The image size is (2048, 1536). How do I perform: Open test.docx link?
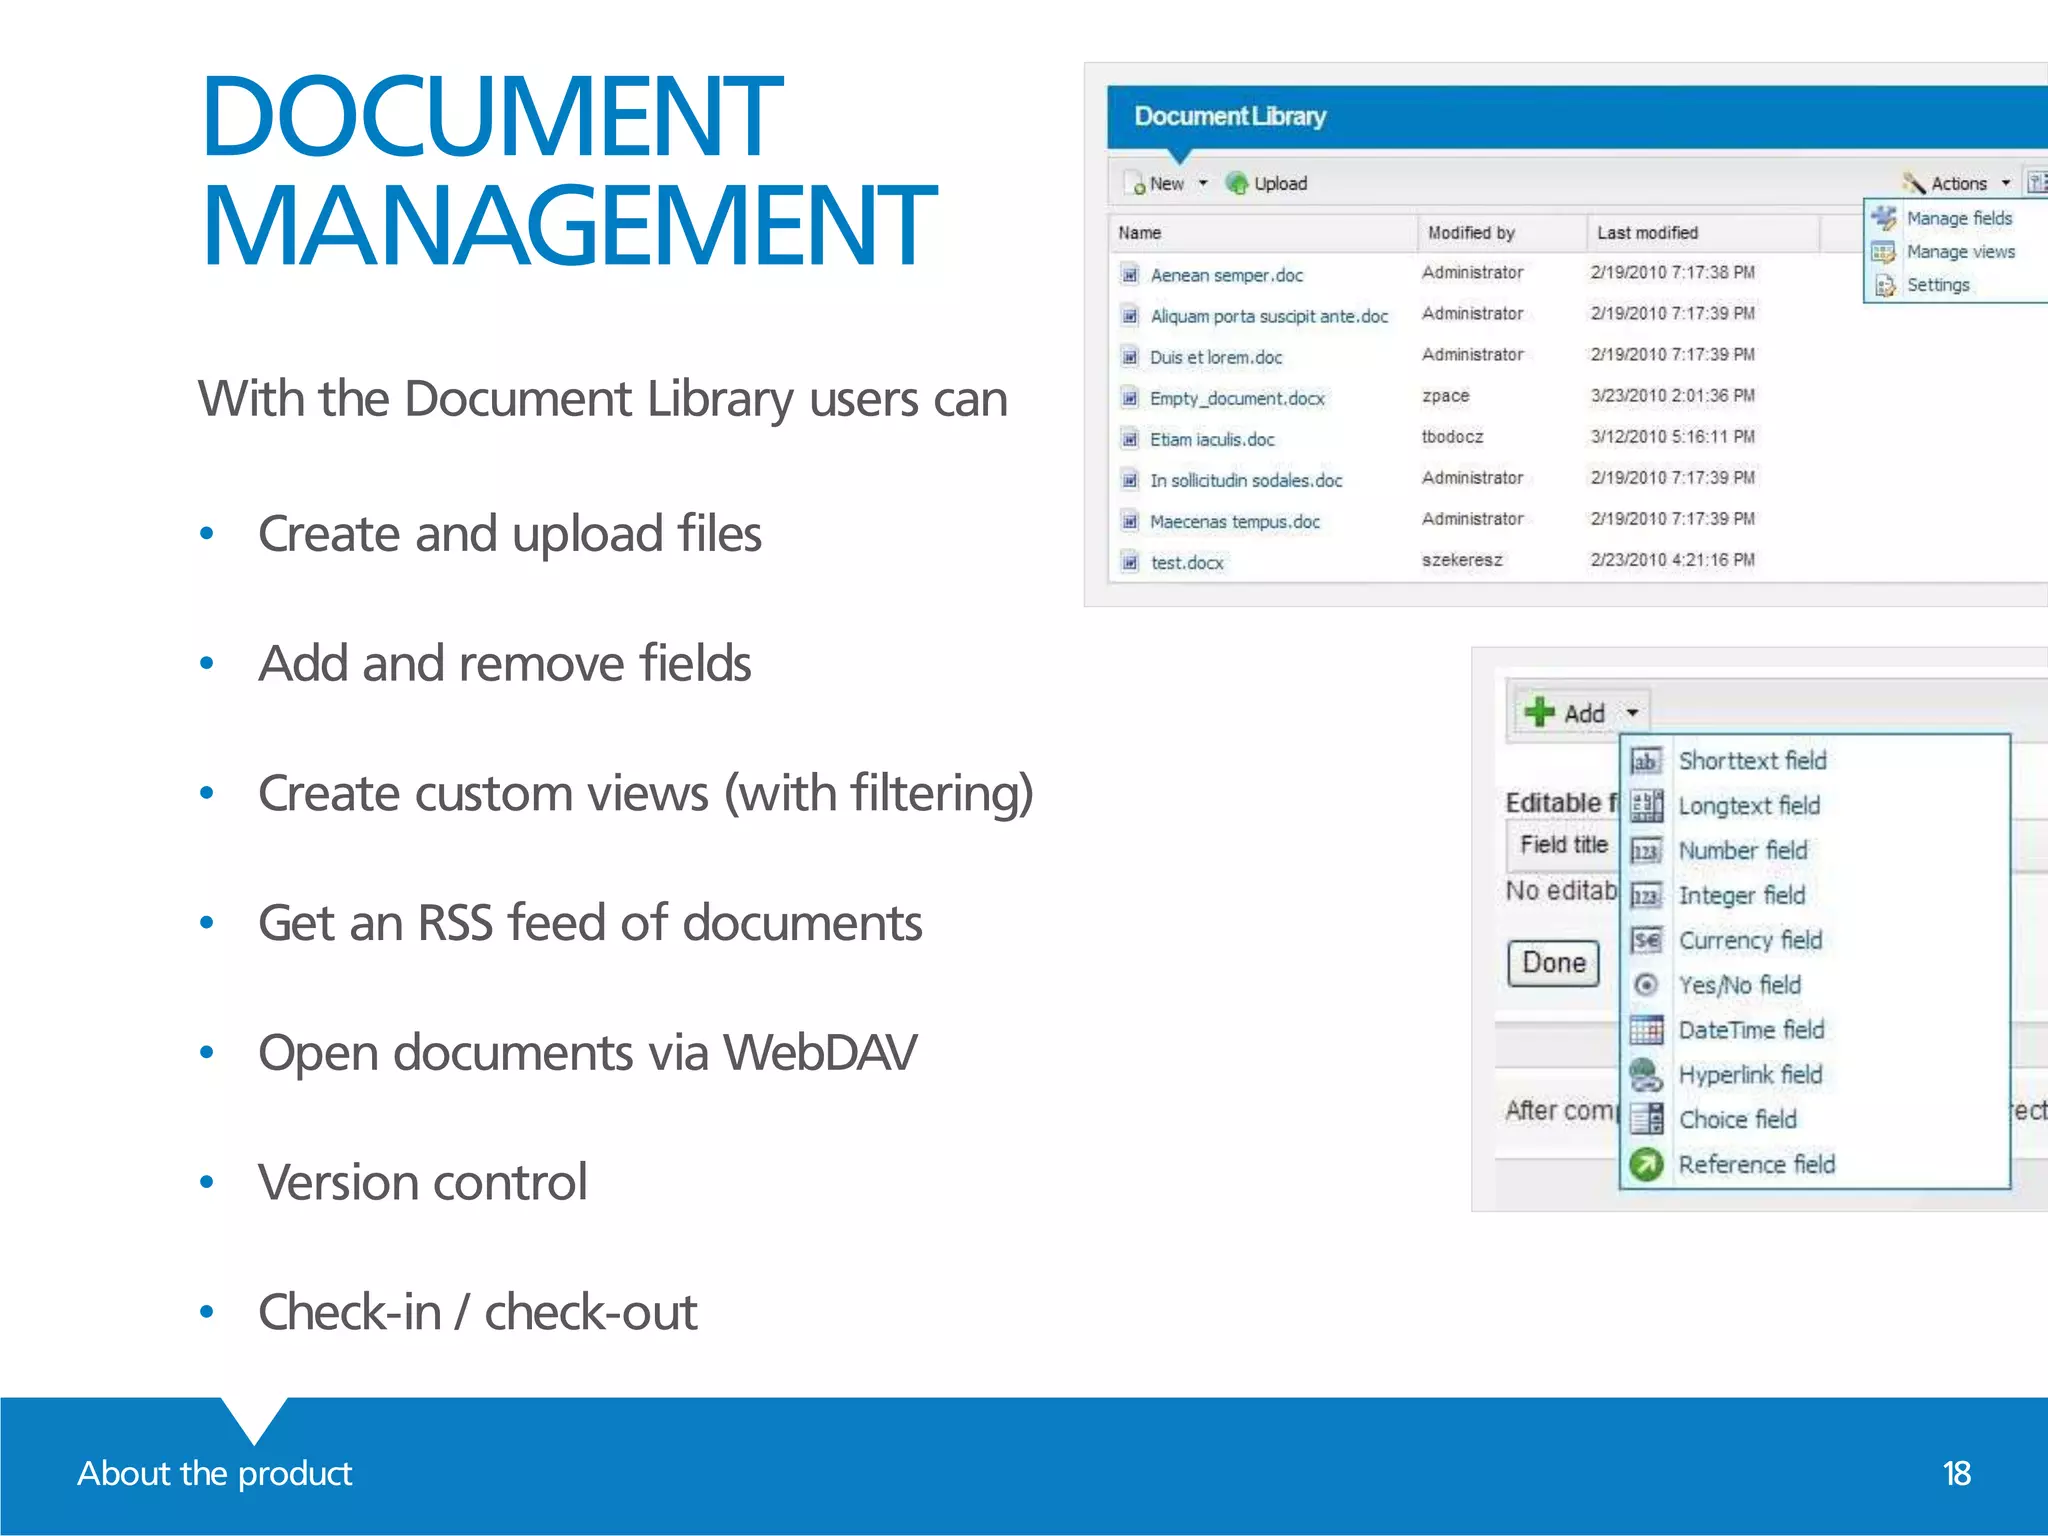tap(1187, 562)
